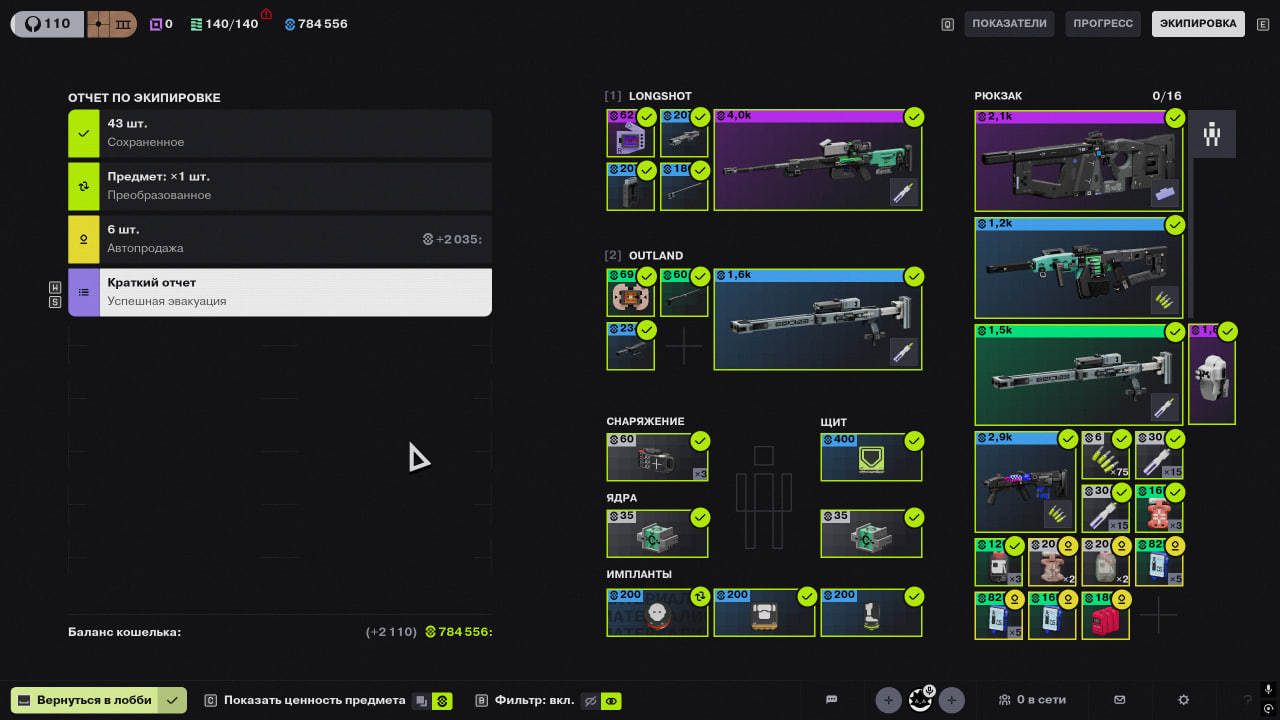The image size is (1280, 720).
Task: Click the character silhouette icon beside backpack
Action: pos(1212,134)
